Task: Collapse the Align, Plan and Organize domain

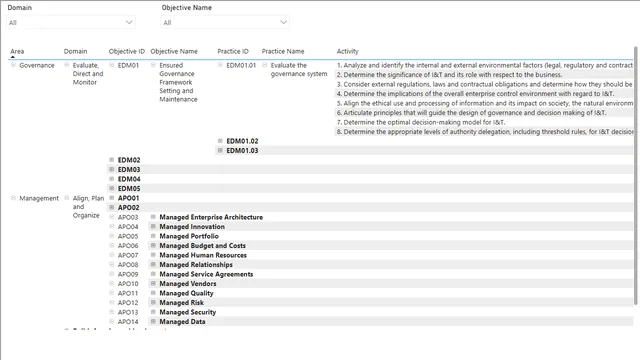Action: pos(67,198)
